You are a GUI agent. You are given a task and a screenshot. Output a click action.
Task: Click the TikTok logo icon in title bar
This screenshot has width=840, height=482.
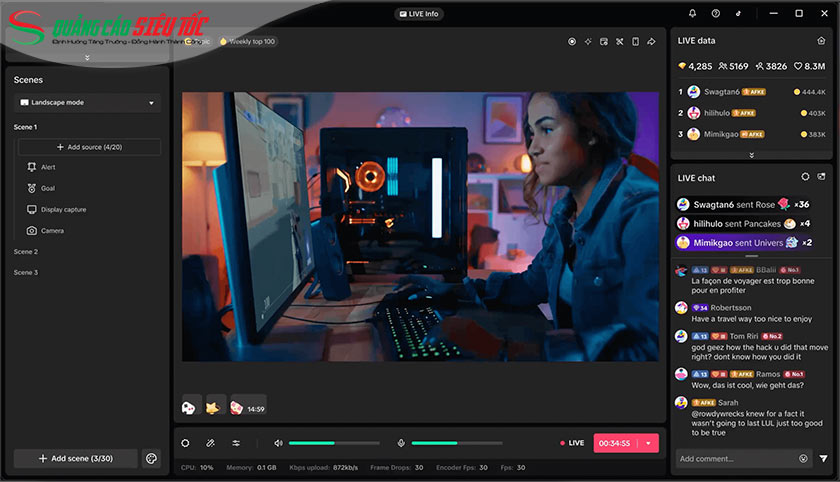[x=738, y=13]
